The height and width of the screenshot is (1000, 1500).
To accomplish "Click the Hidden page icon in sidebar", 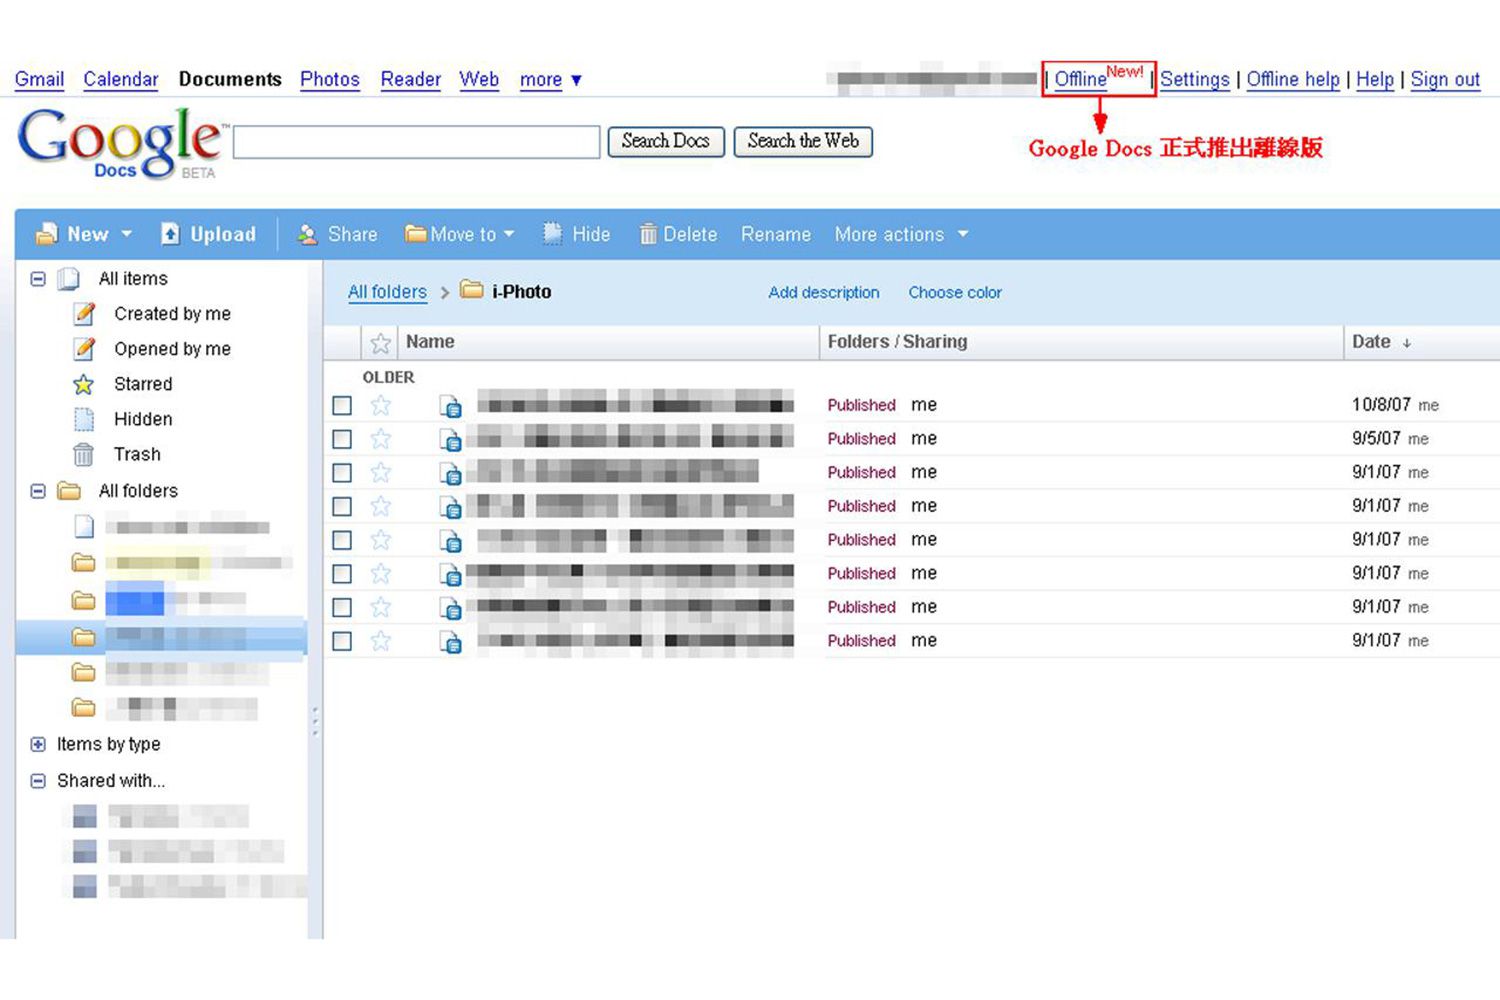I will [x=84, y=419].
